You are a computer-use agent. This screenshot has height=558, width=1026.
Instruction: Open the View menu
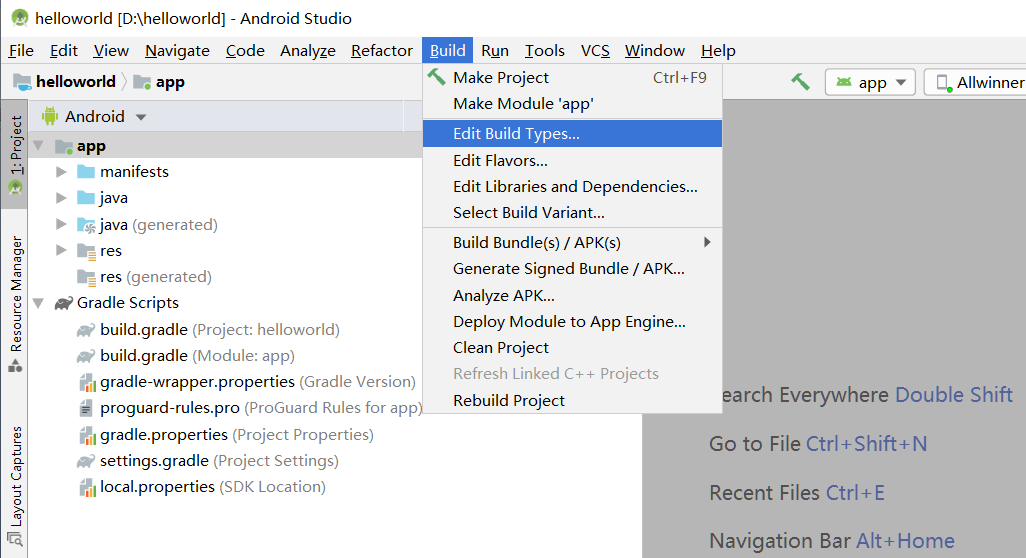point(111,50)
